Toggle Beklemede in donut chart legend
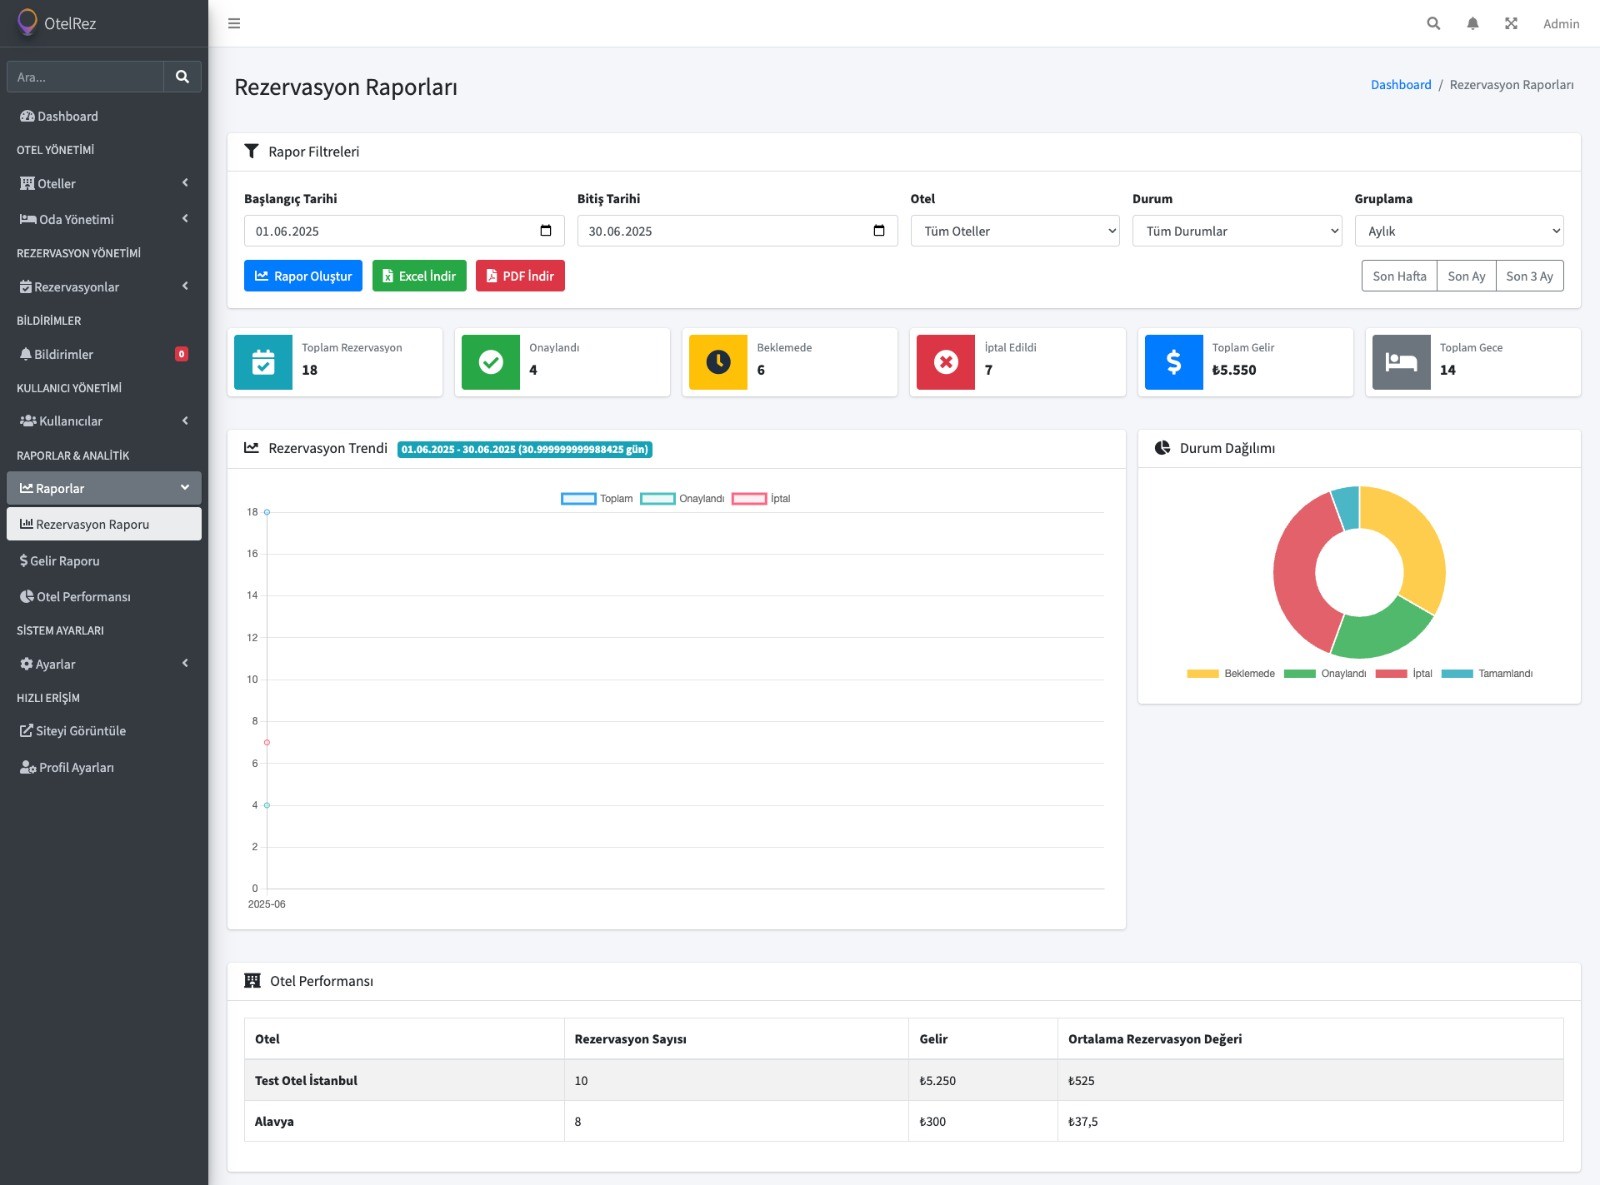This screenshot has width=1600, height=1185. 1231,673
